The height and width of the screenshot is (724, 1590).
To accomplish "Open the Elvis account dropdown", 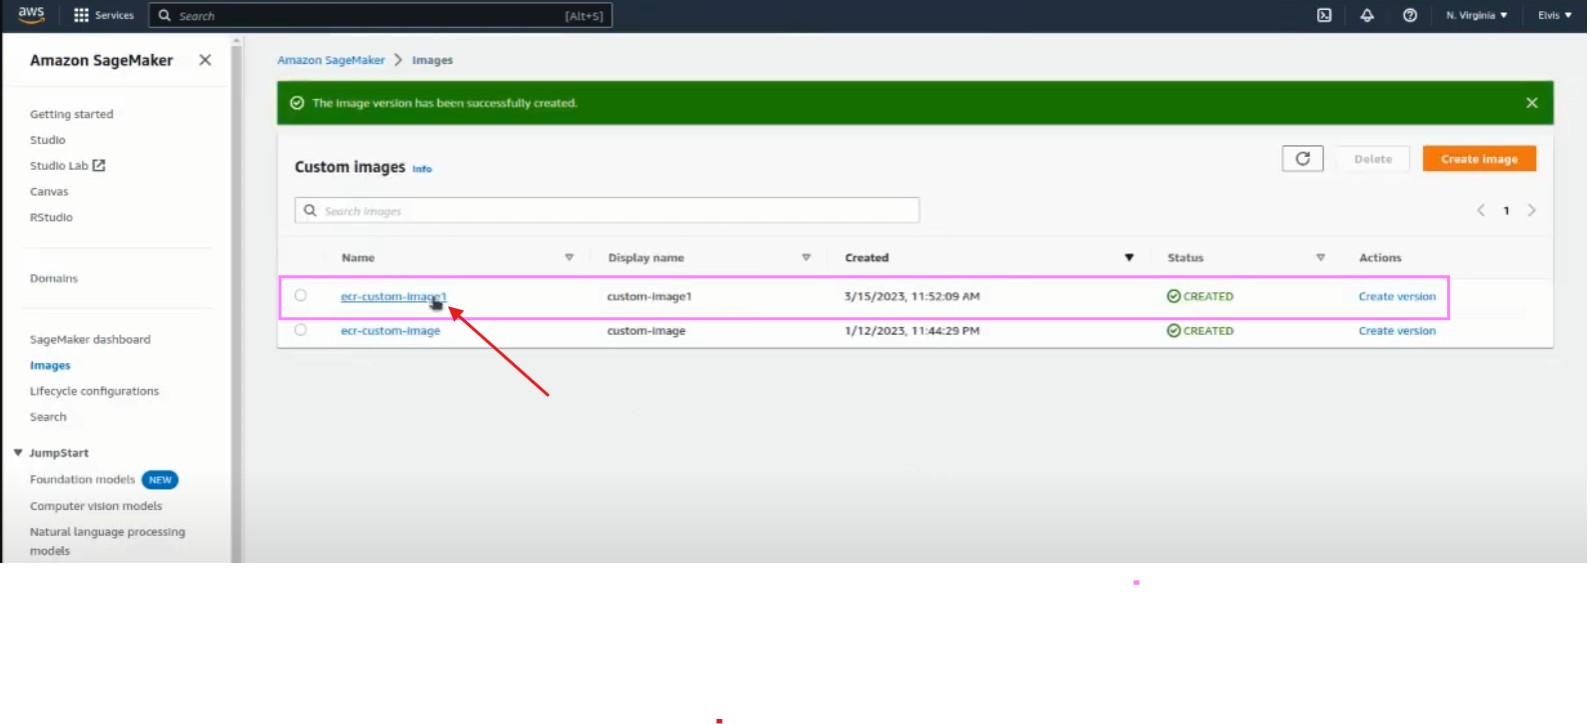I will pos(1554,15).
